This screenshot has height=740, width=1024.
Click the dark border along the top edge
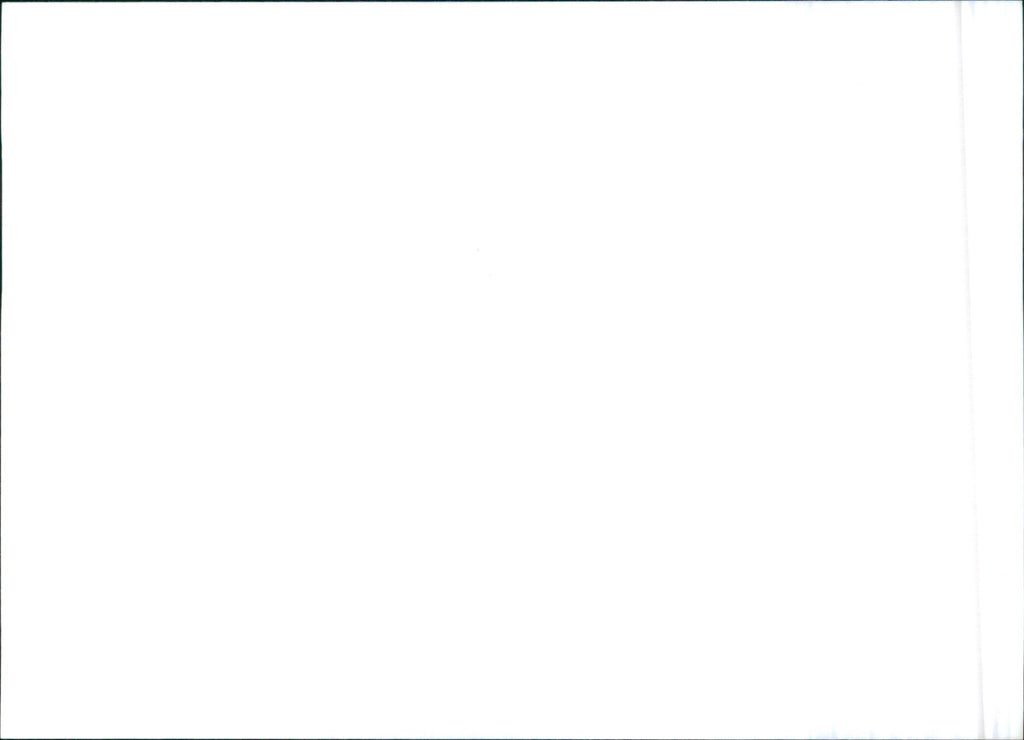pyautogui.click(x=512, y=1)
